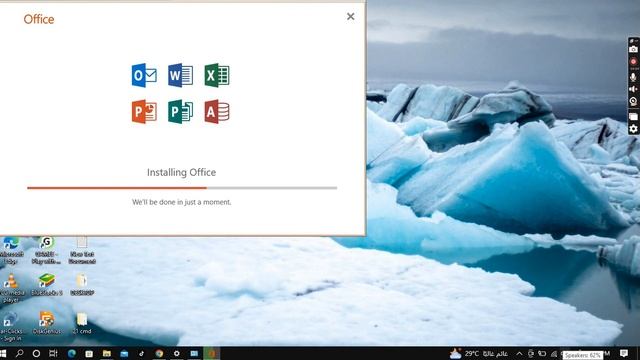Click the Office logo title text
Image resolution: width=640 pixels, height=360 pixels.
[x=39, y=19]
